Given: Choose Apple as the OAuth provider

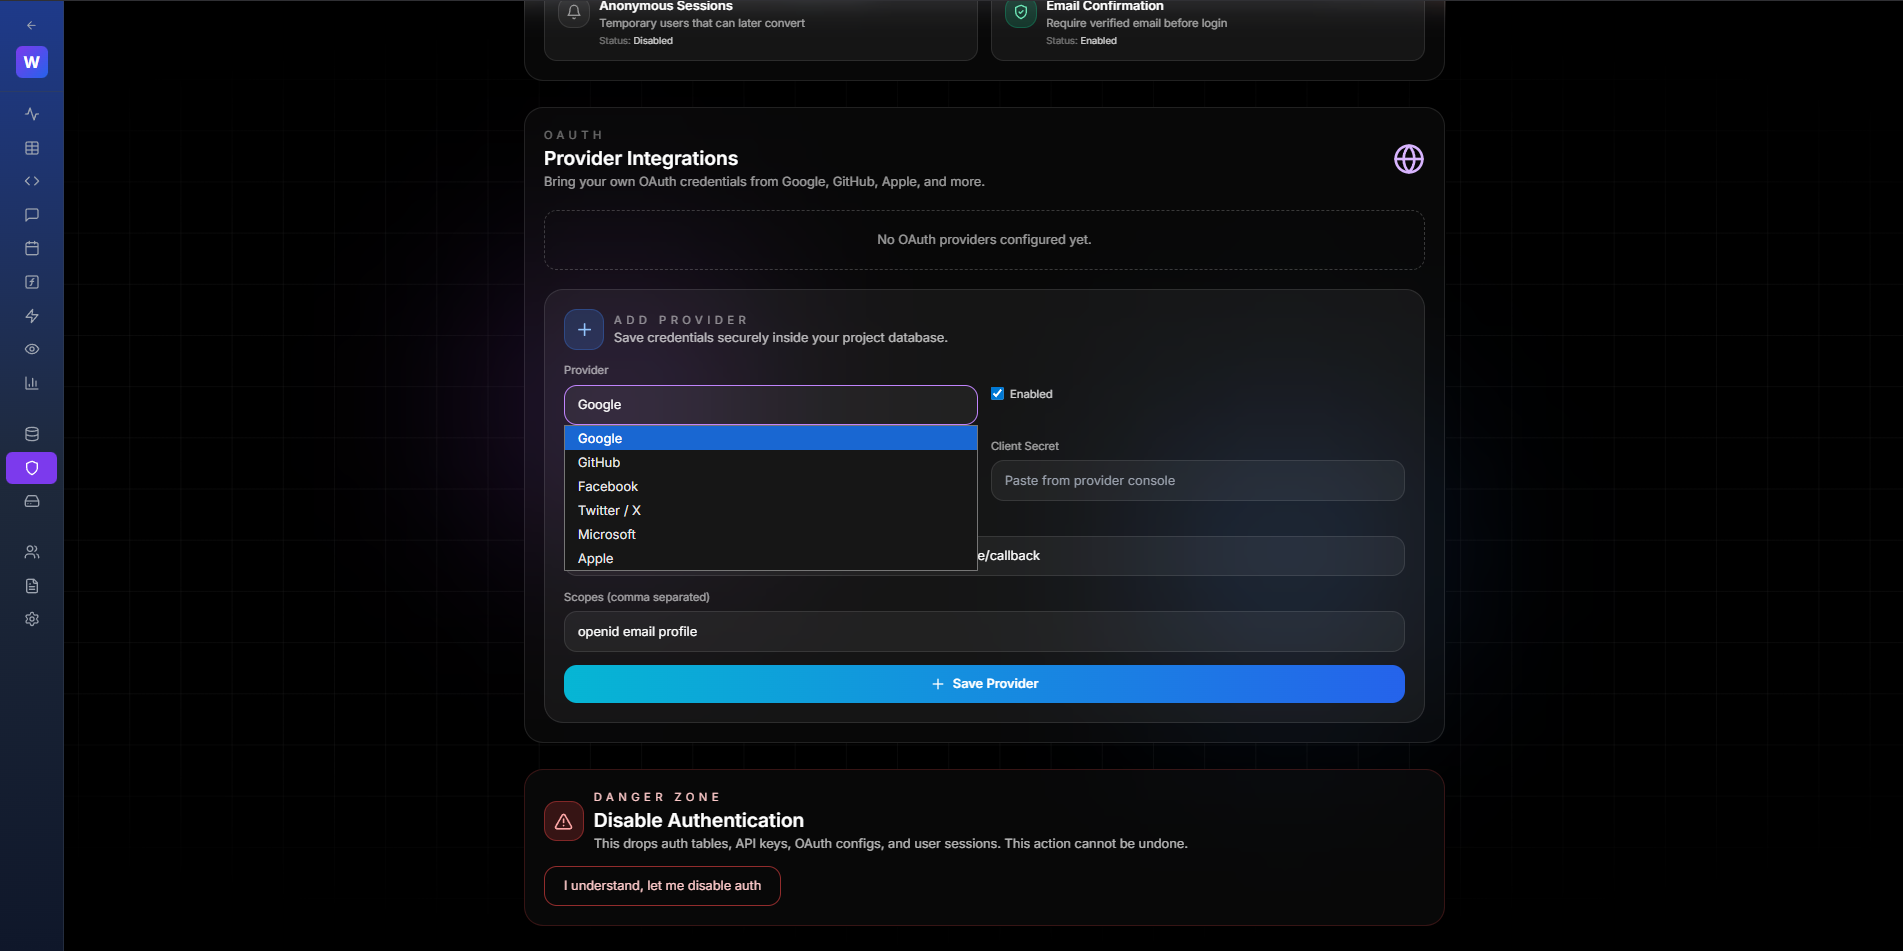Looking at the screenshot, I should (595, 558).
